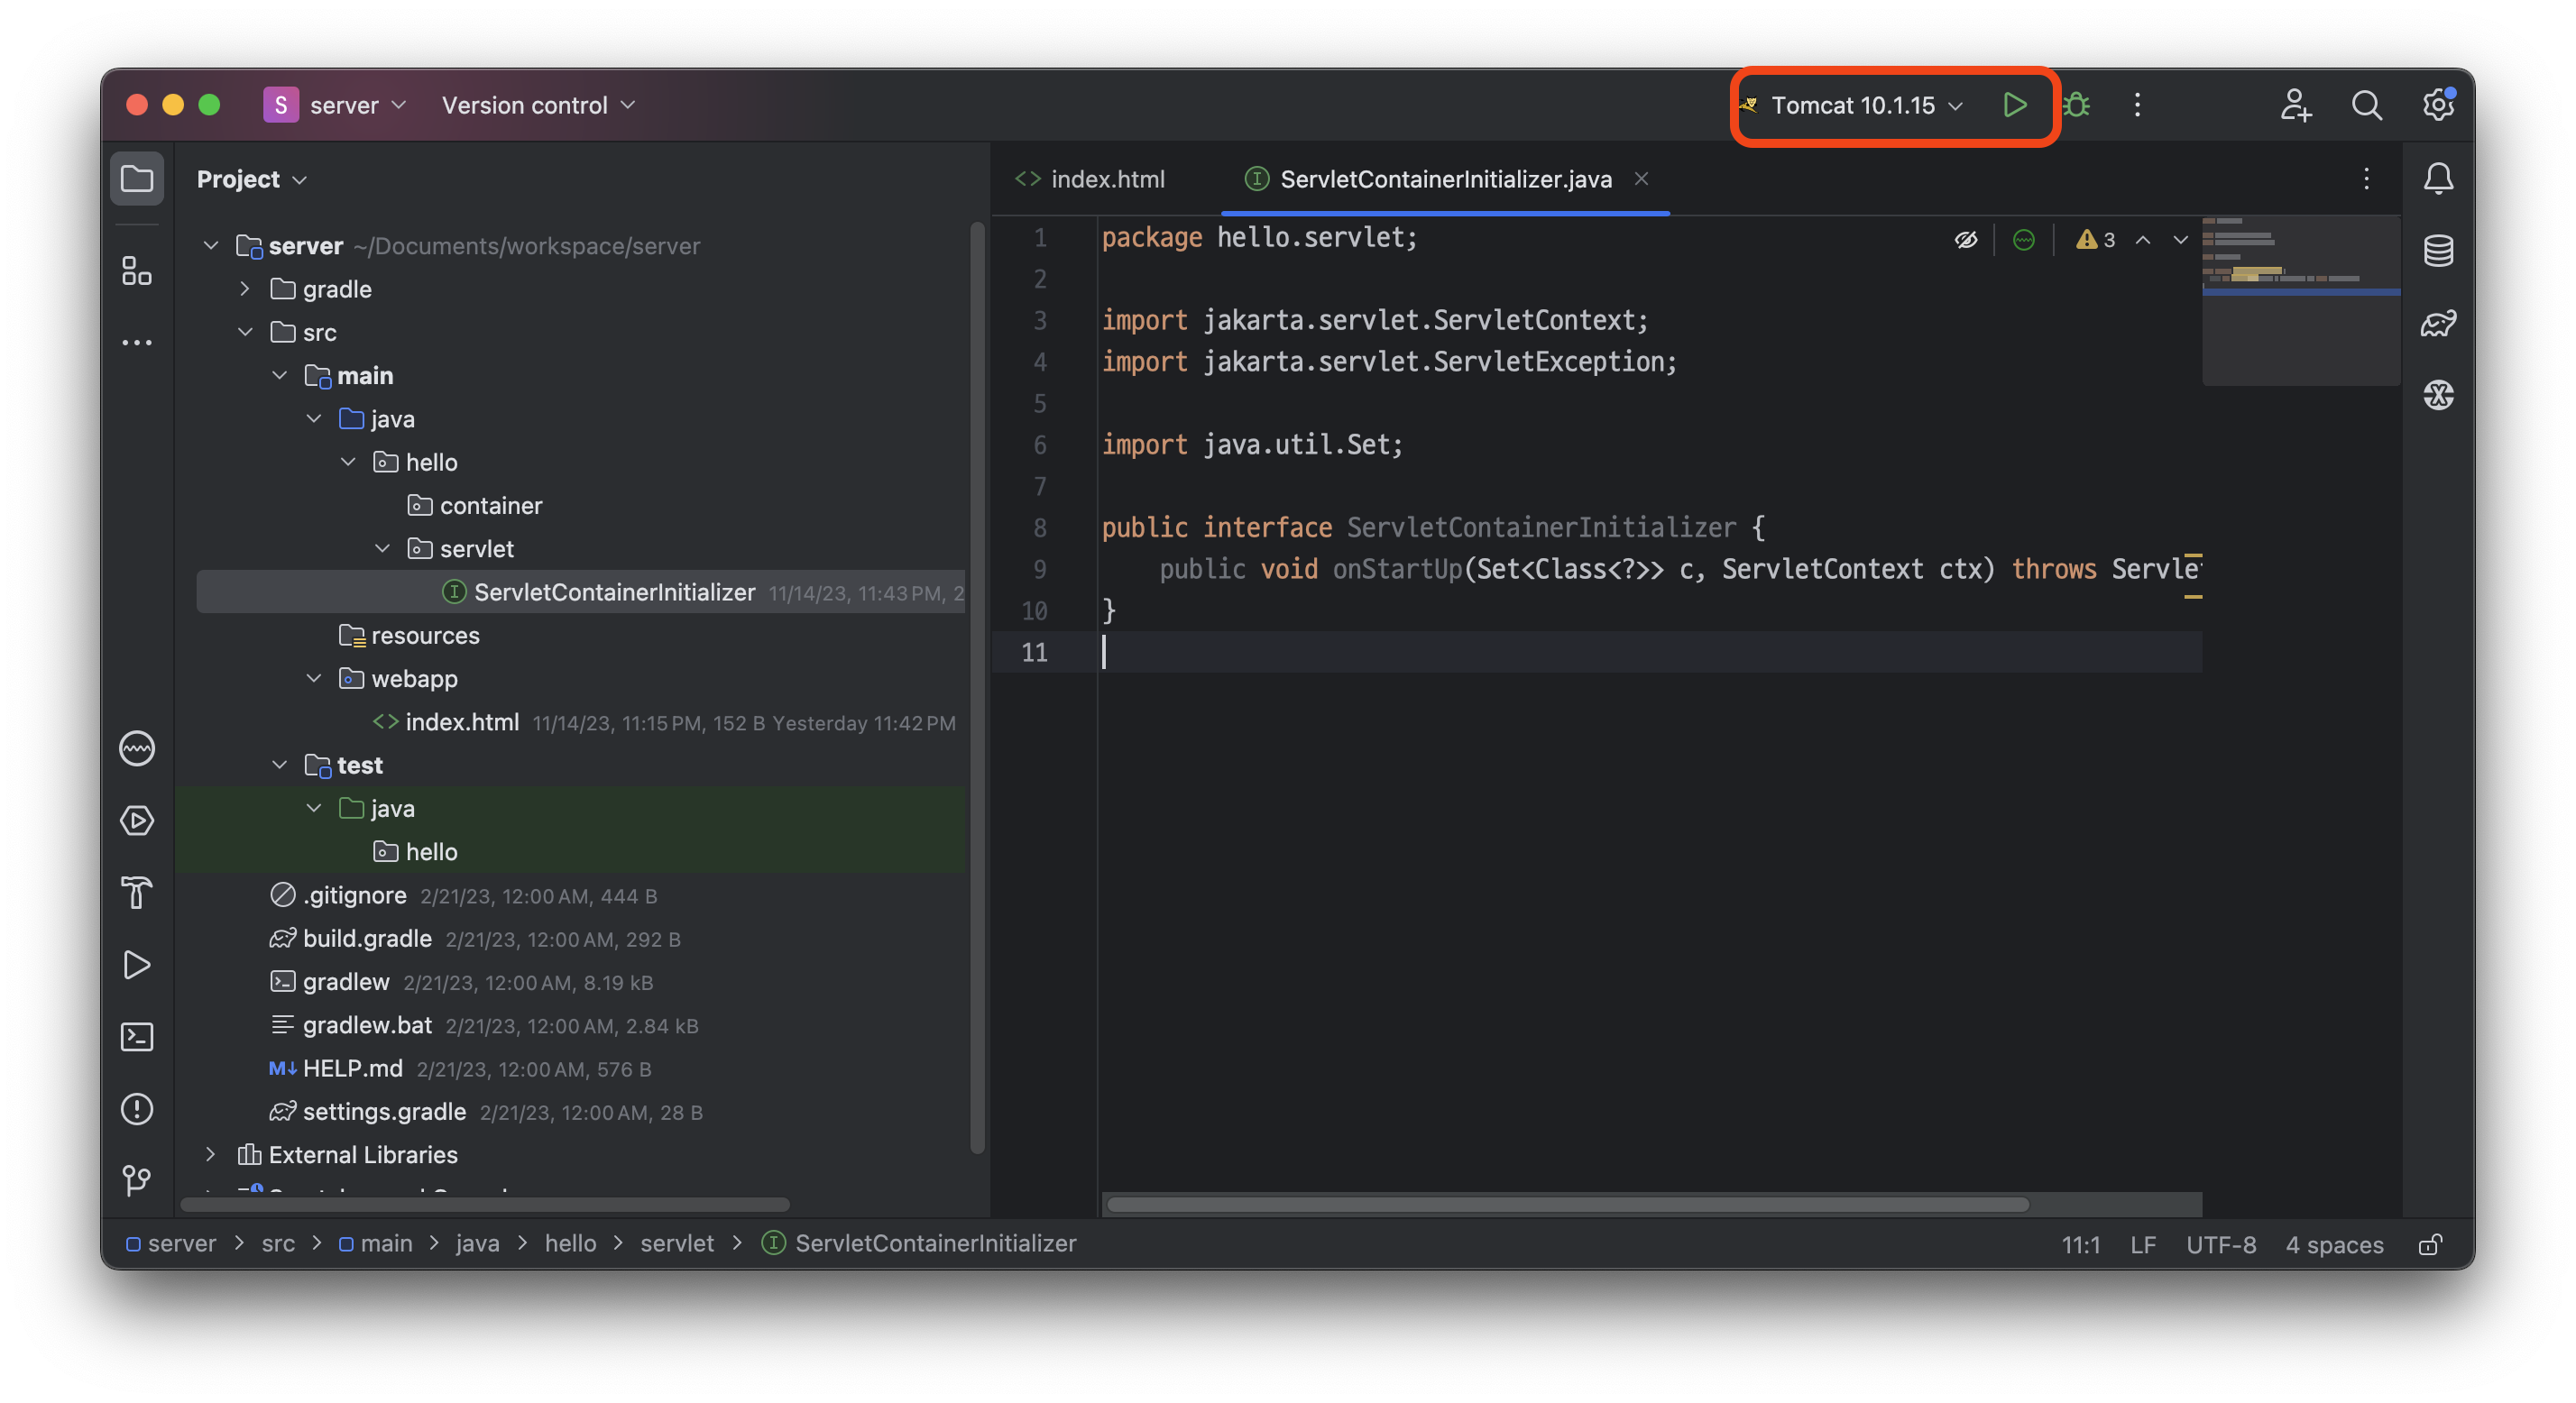2576x1403 pixels.
Task: Open the Build hammer tool window
Action: point(137,892)
